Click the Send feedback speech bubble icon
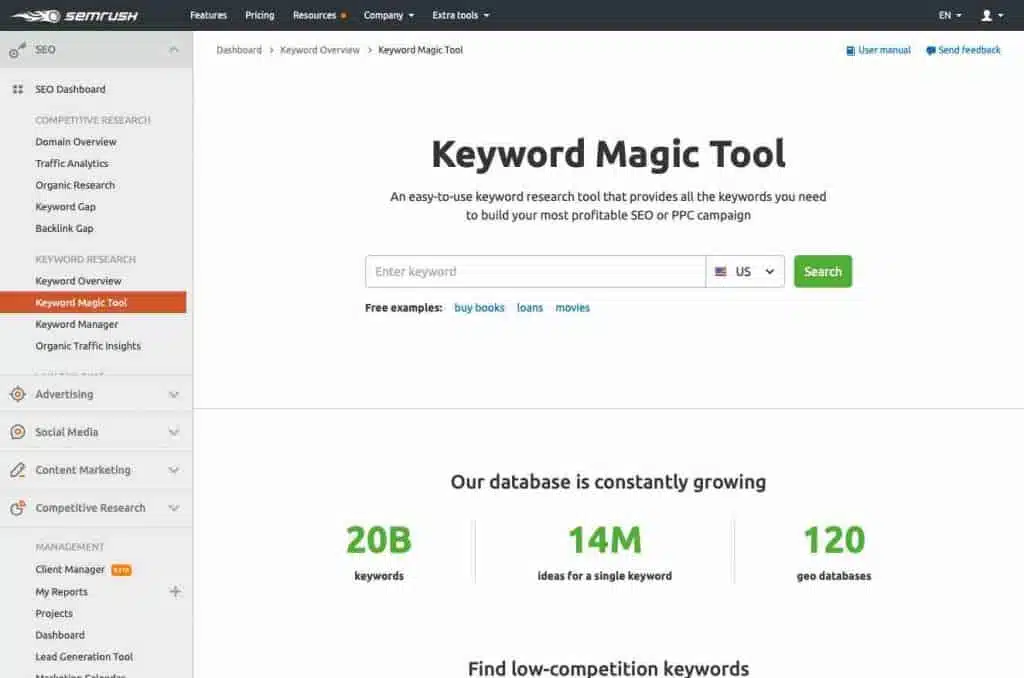The width and height of the screenshot is (1024, 678). pos(931,50)
